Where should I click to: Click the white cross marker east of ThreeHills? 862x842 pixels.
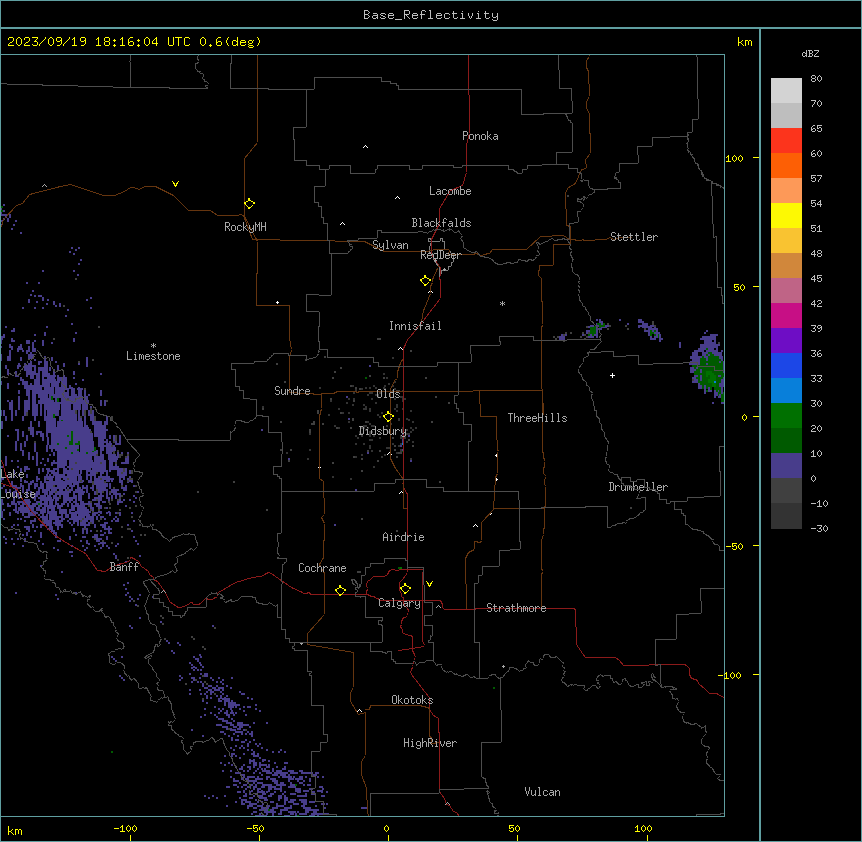[612, 375]
